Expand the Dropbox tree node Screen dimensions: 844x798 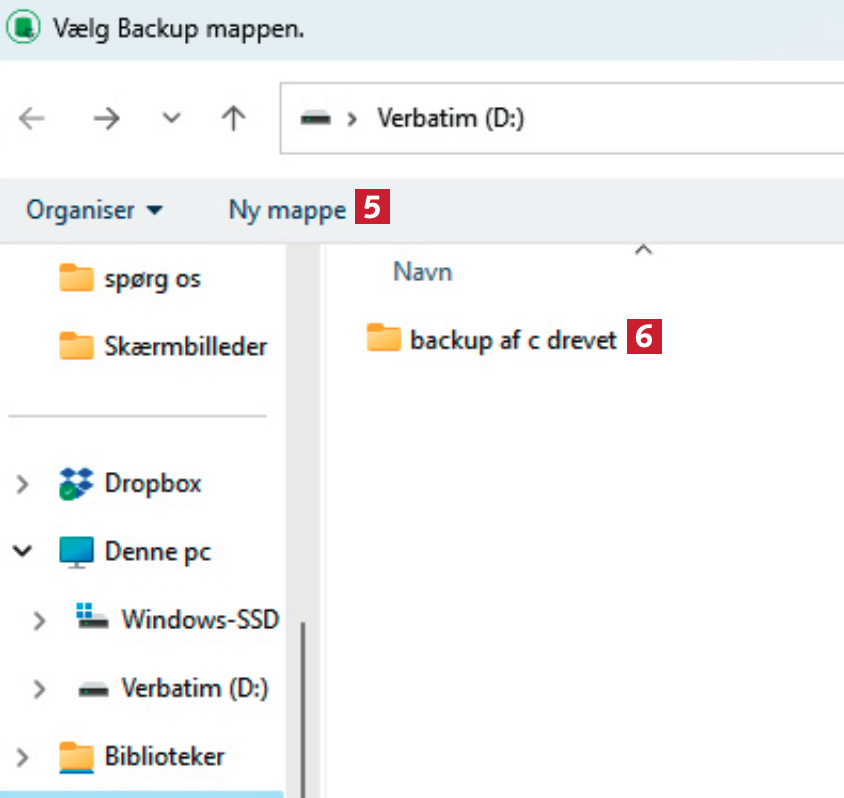coord(22,485)
